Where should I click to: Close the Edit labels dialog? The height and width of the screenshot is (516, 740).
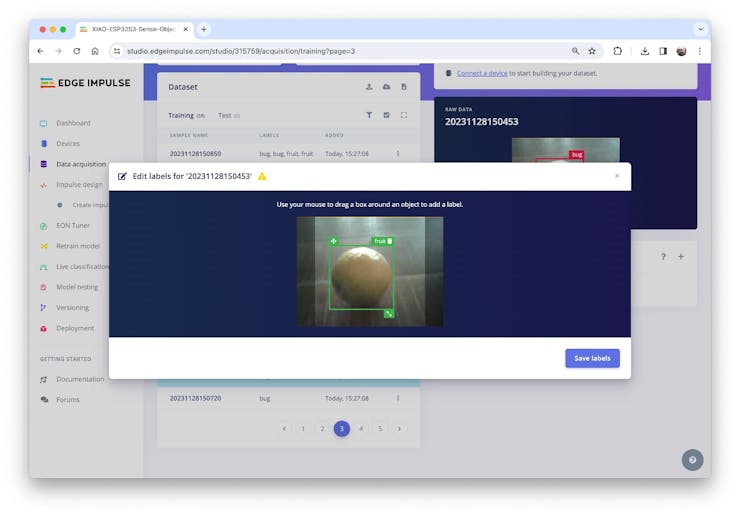coord(617,176)
